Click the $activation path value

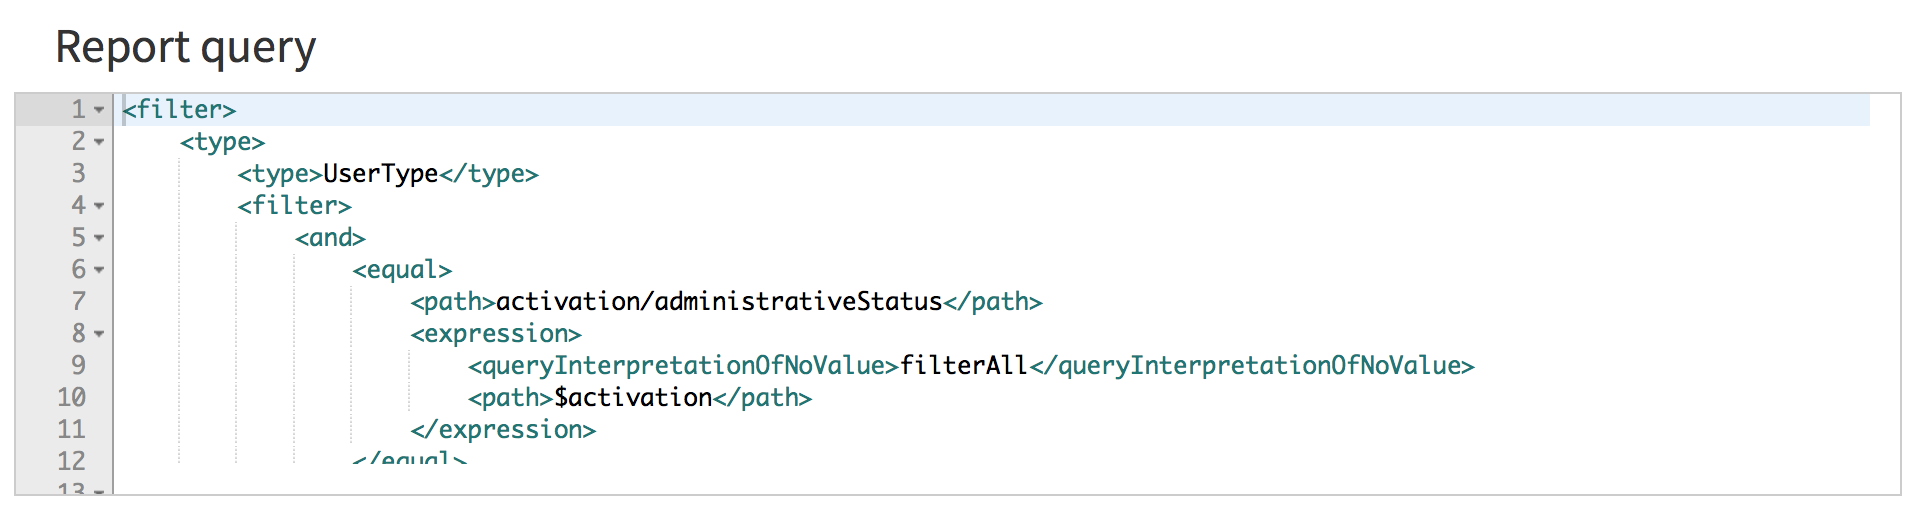coord(633,398)
